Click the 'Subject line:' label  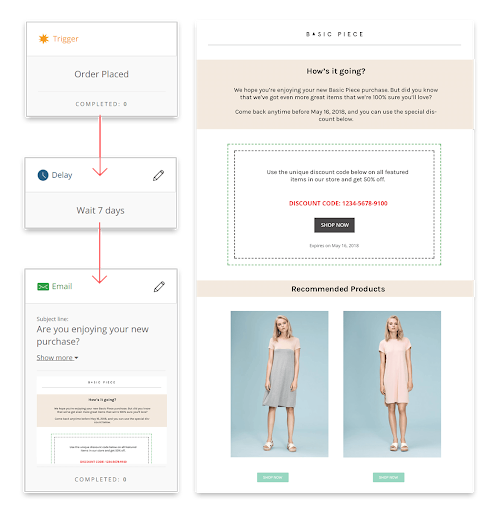(52, 319)
